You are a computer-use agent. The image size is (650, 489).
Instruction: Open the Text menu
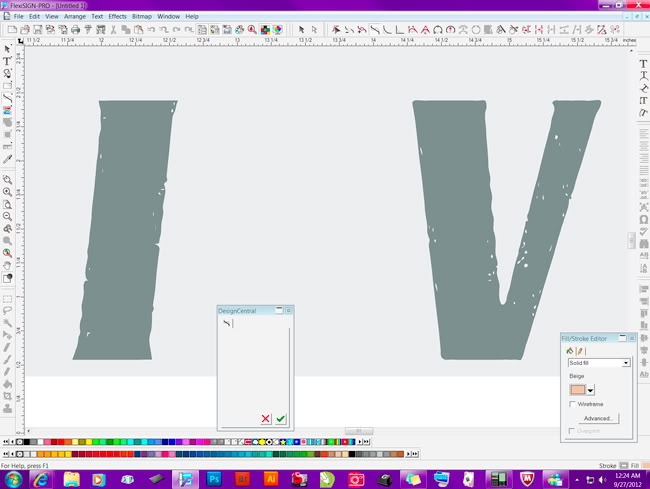(x=97, y=16)
